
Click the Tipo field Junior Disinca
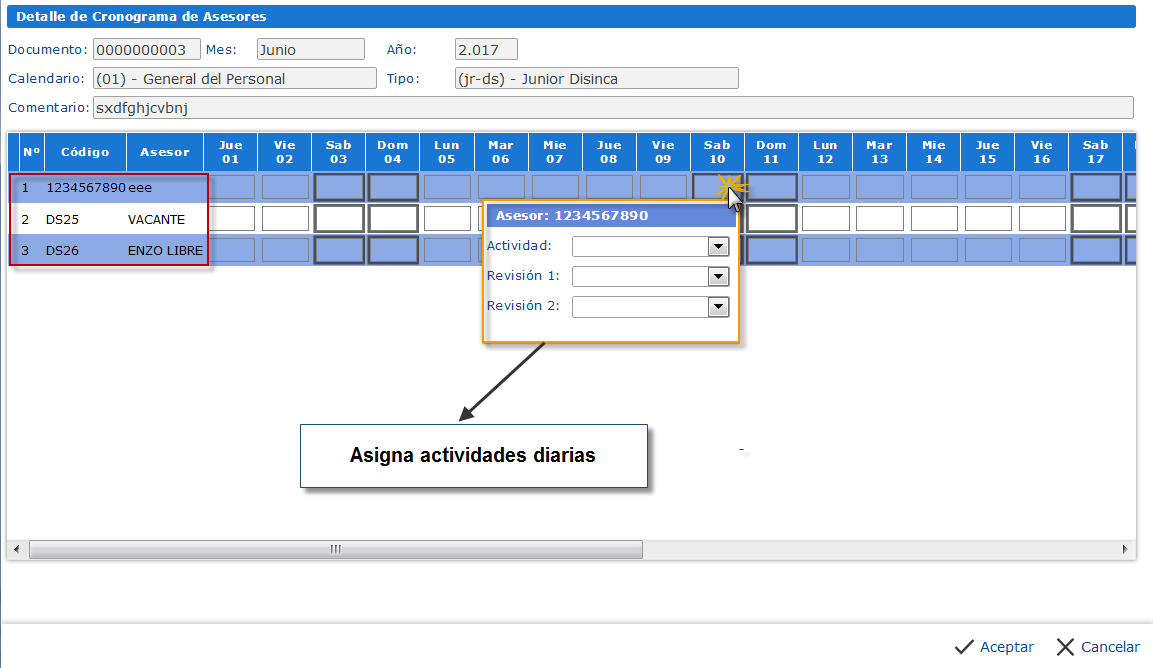click(596, 78)
